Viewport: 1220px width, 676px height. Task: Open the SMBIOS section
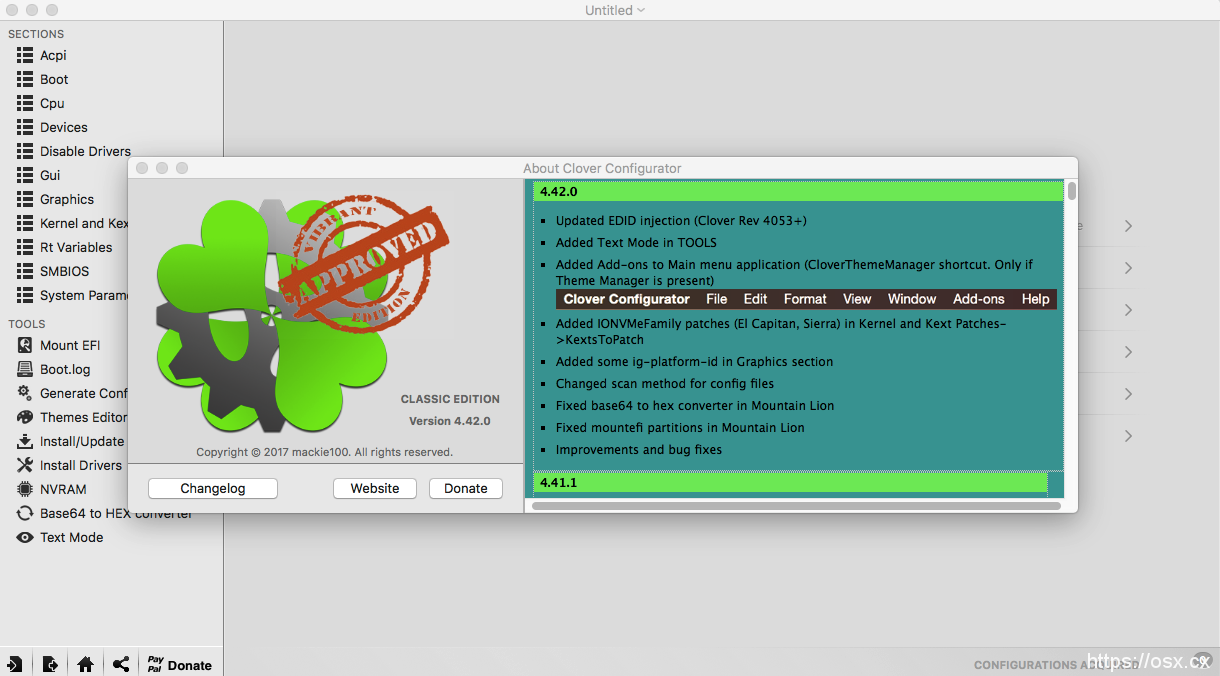(x=64, y=271)
